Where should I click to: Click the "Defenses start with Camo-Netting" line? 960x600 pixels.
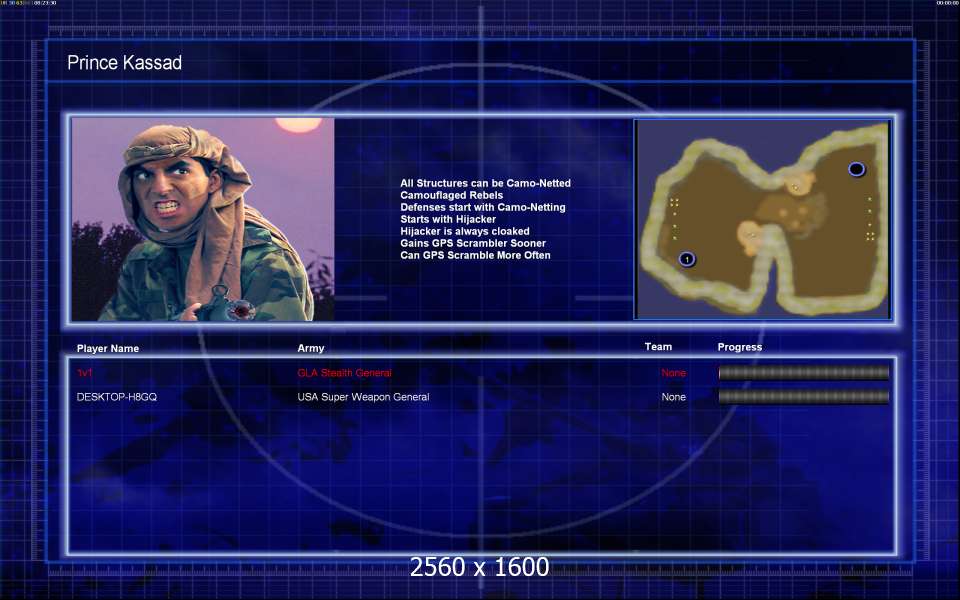pyautogui.click(x=482, y=207)
